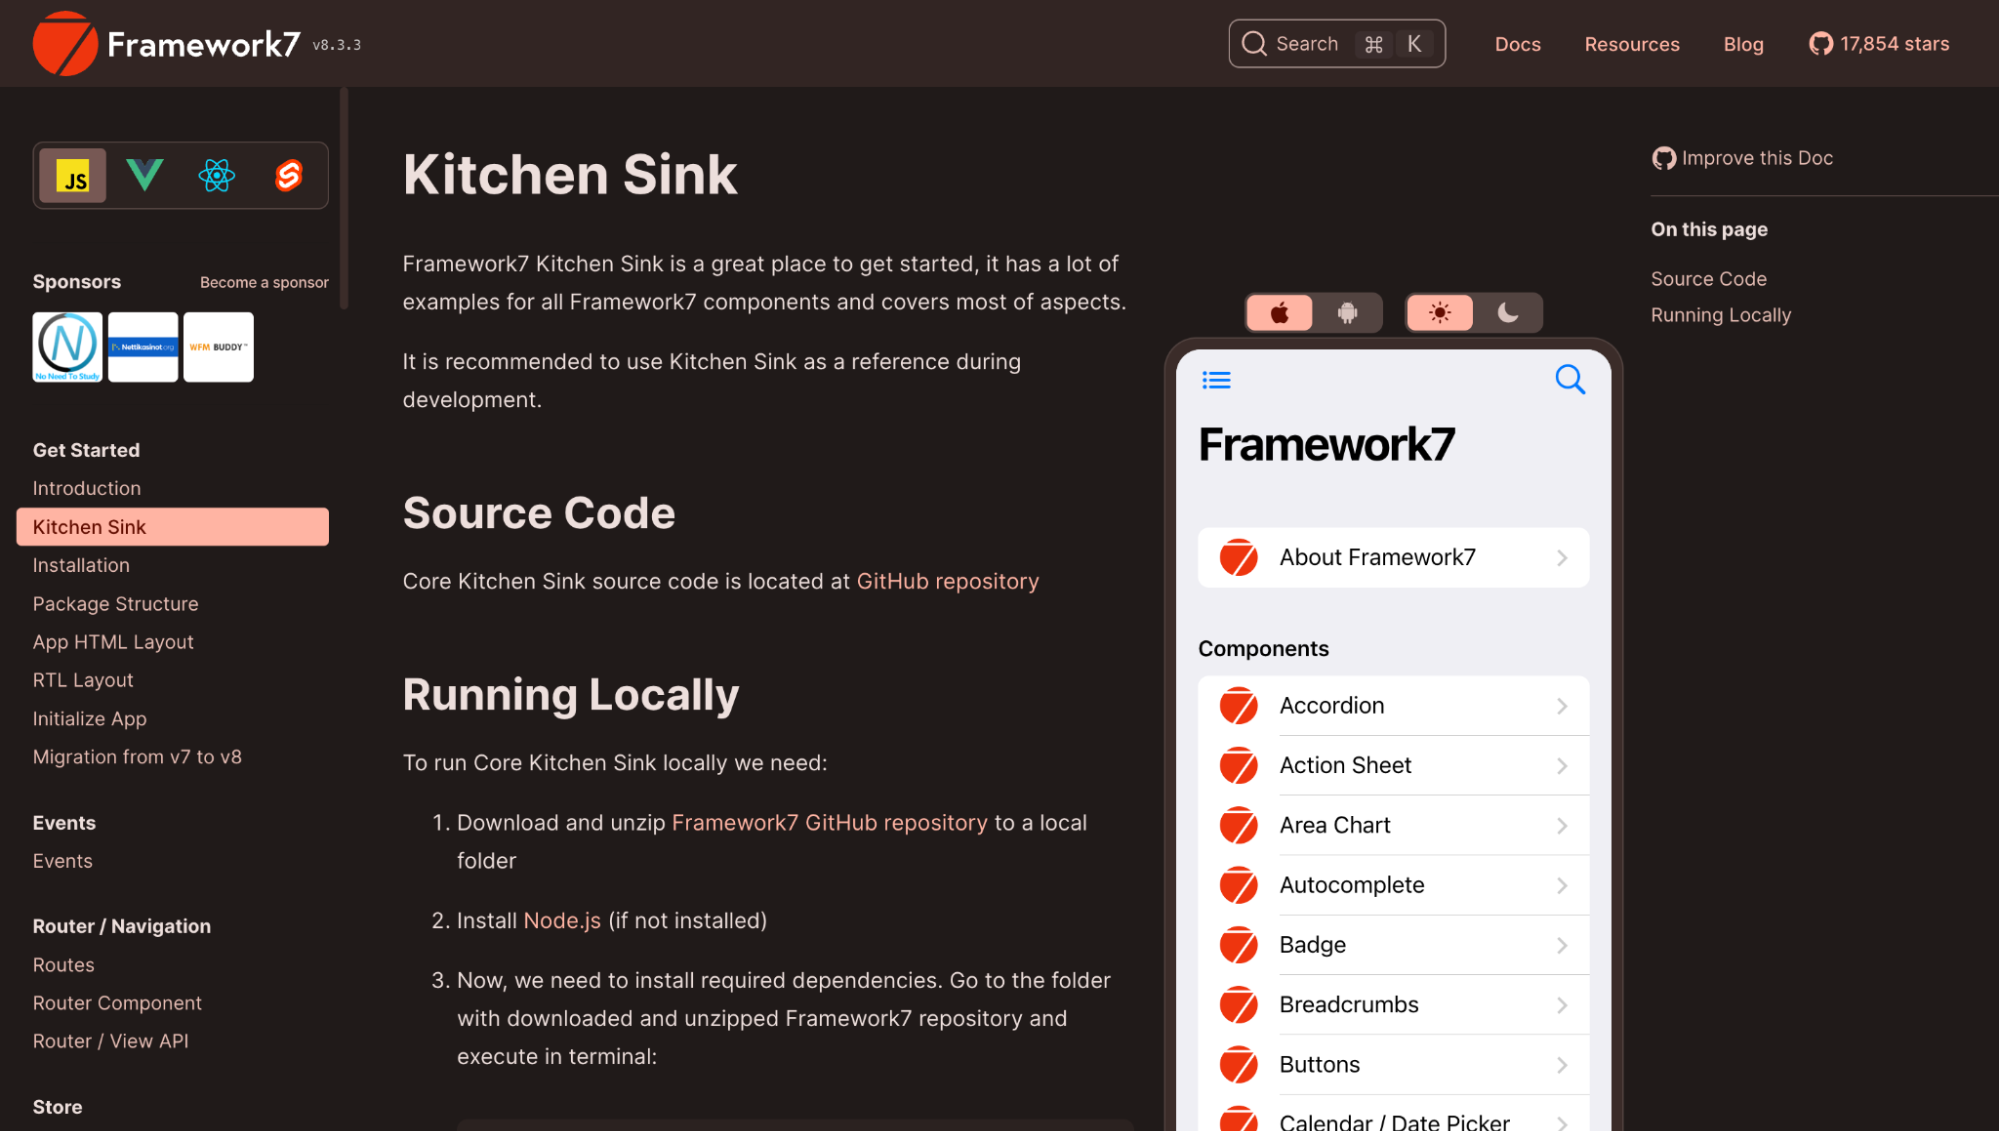This screenshot has height=1132, width=1999.
Task: Click the icon beside Breadcrumbs
Action: click(x=1238, y=1005)
